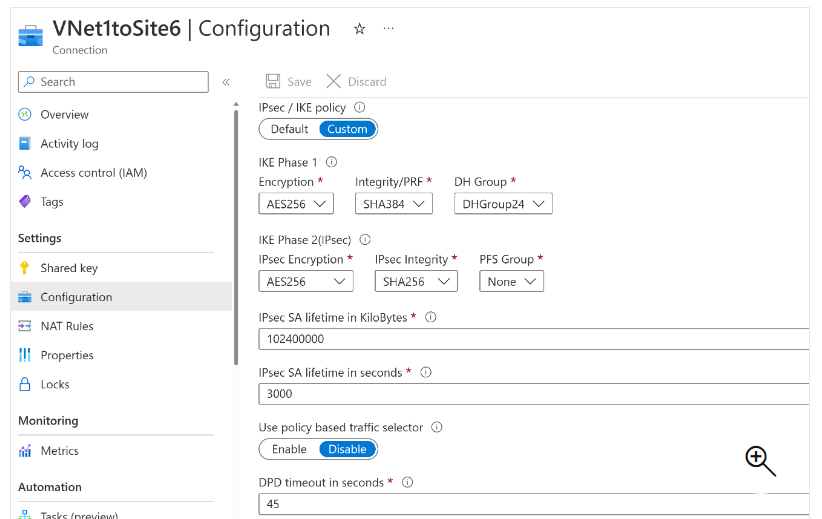The image size is (822, 519).
Task: Open the more options ellipsis
Action: point(389,28)
